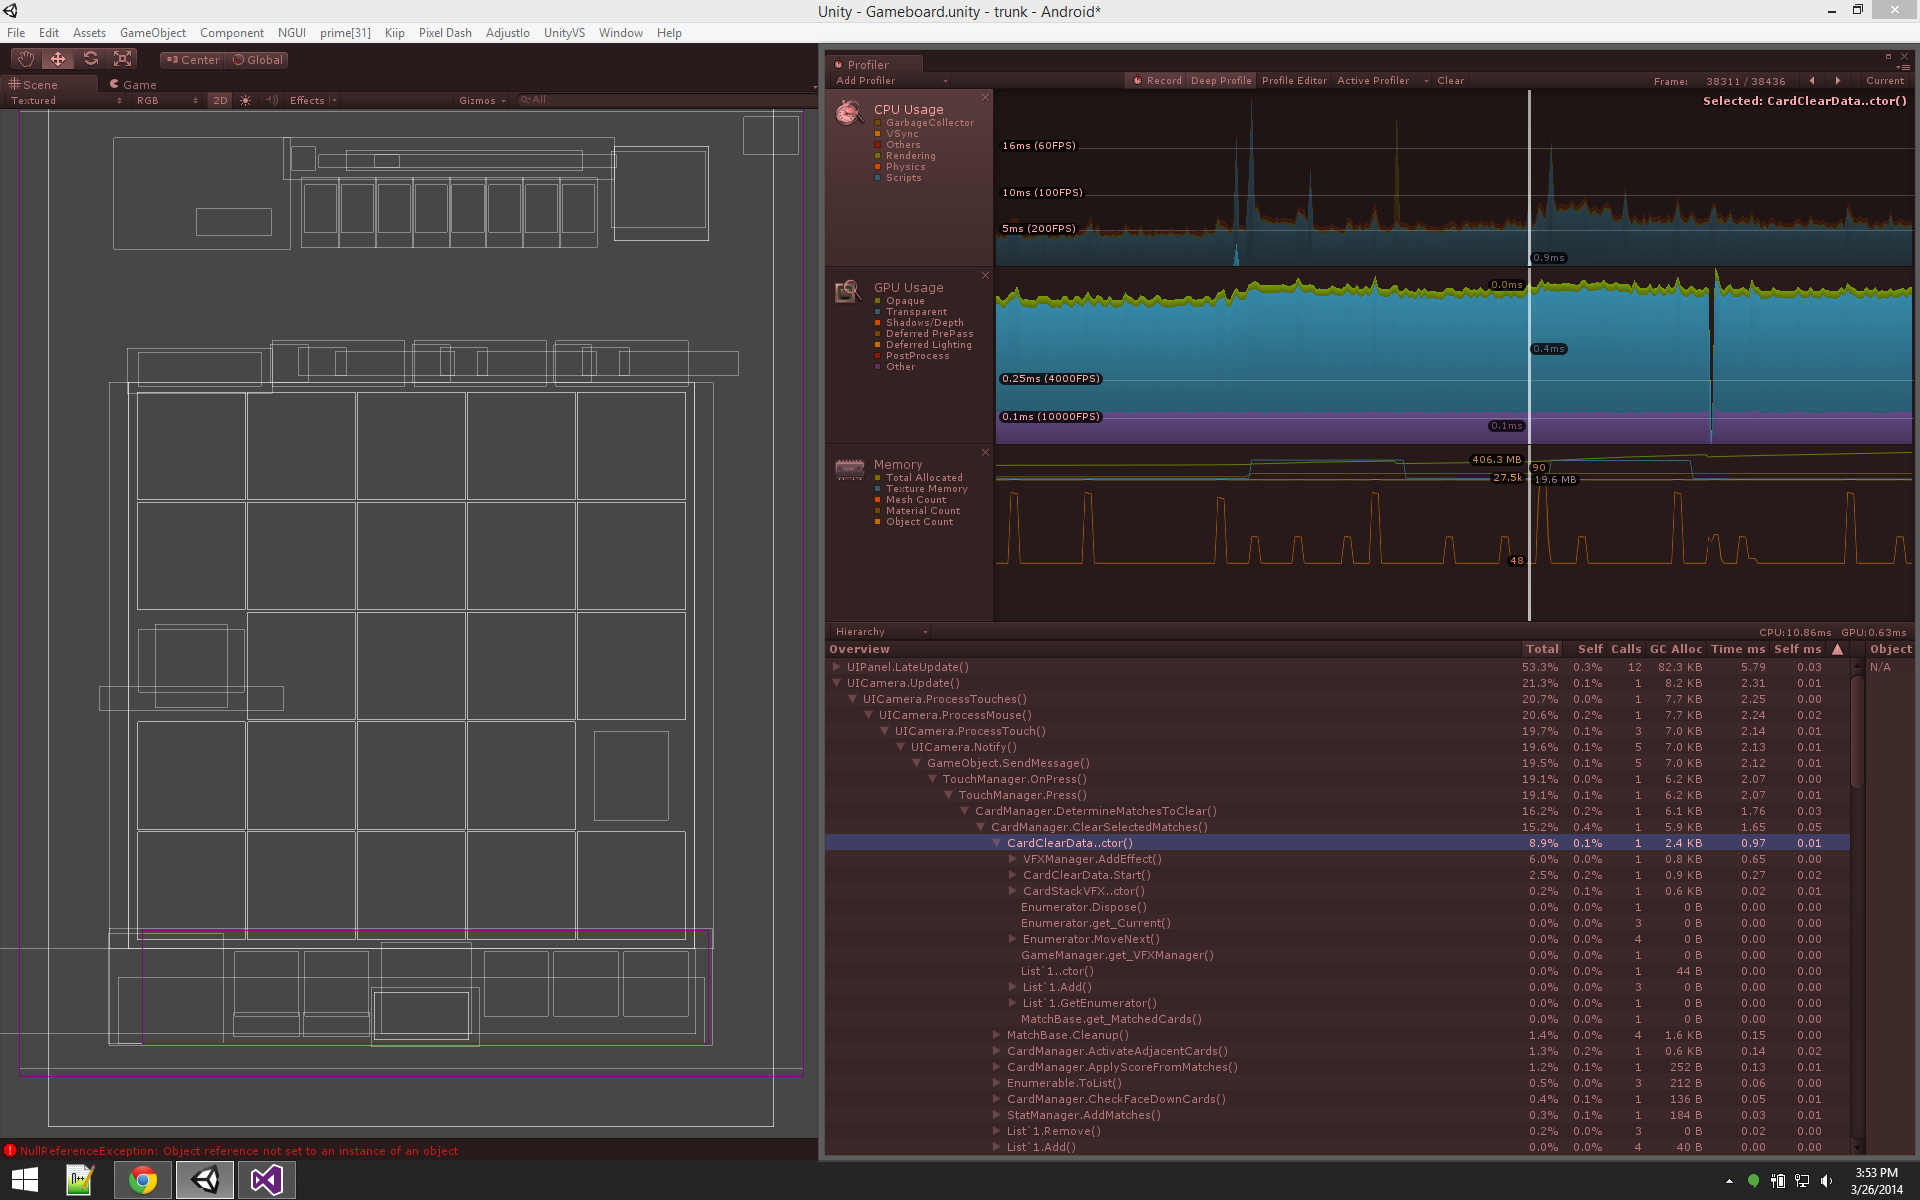Viewport: 1920px width, 1200px height.
Task: Select the Move (translate) tool
Action: point(58,59)
